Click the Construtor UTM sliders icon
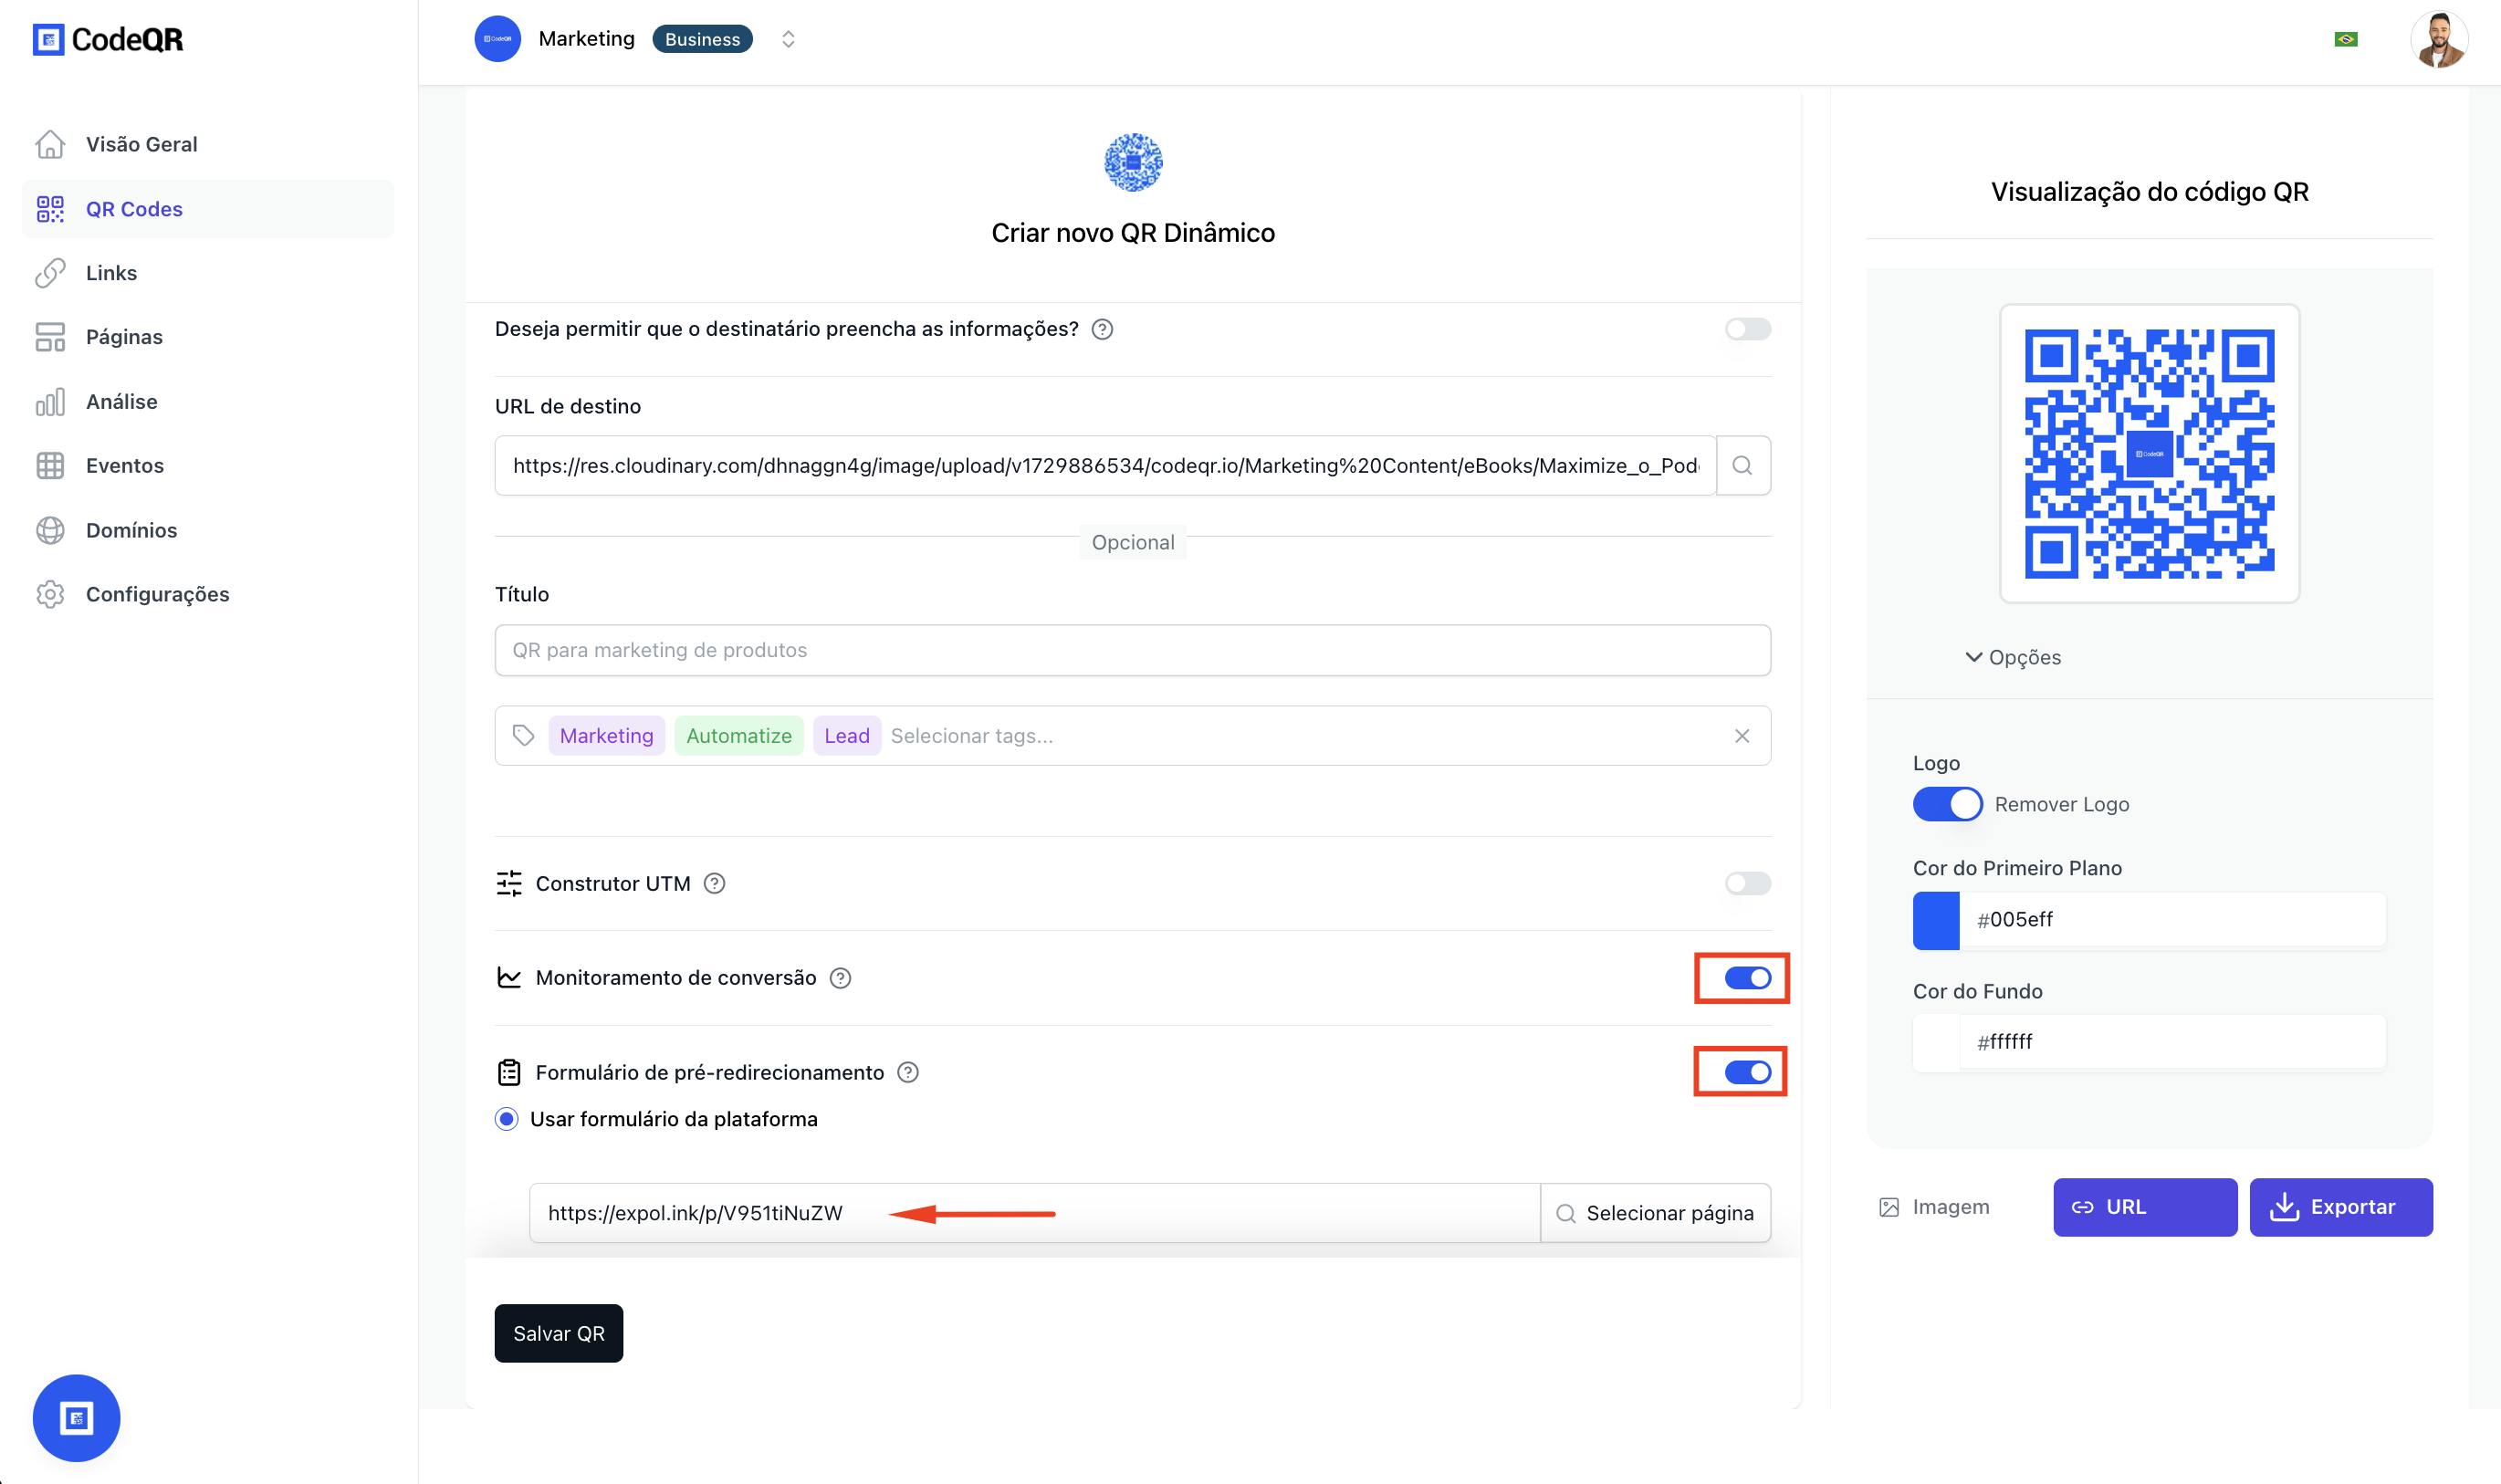The image size is (2501, 1484). coord(509,883)
